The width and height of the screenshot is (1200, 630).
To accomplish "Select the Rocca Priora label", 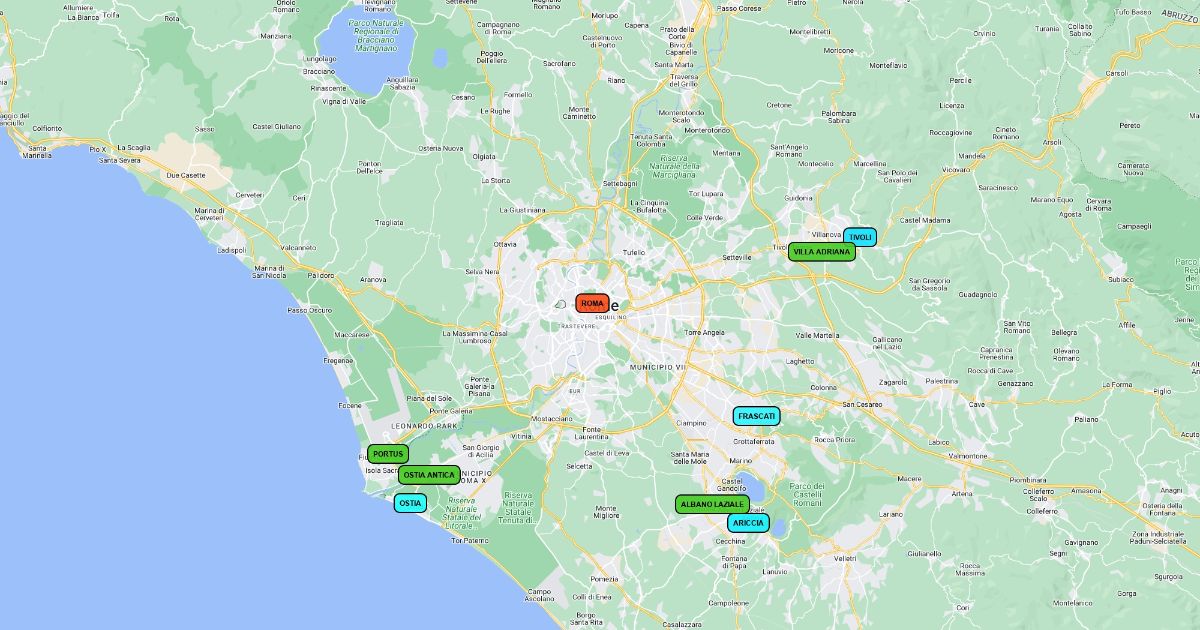I will click(835, 440).
